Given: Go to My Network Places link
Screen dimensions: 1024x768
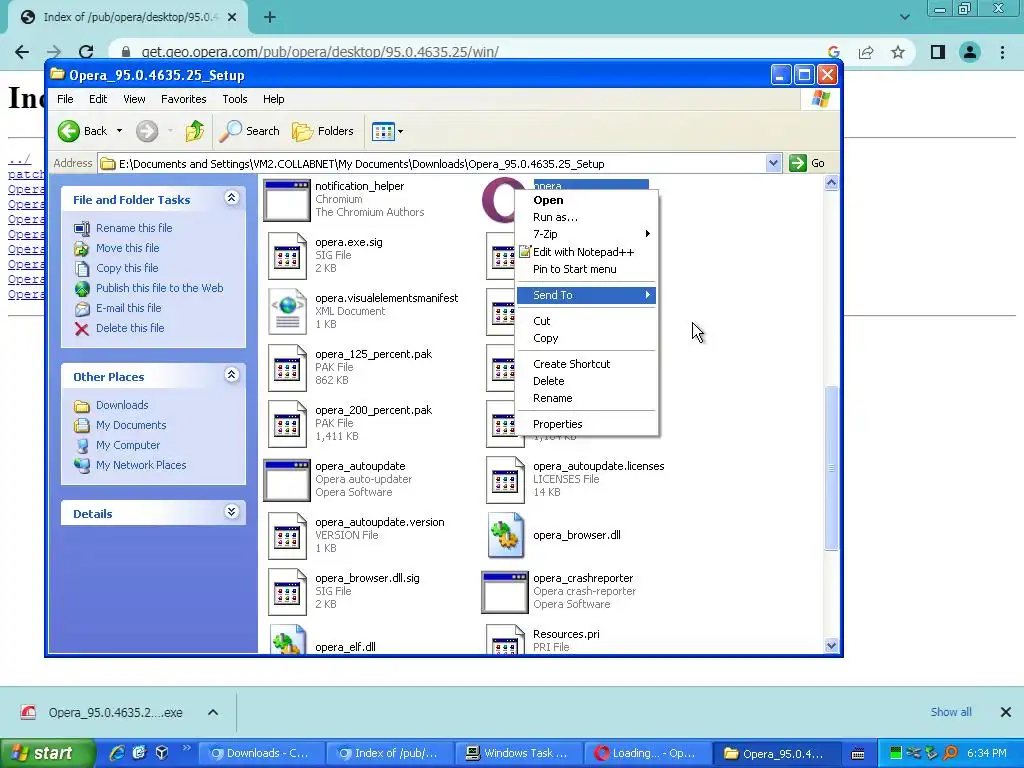Looking at the screenshot, I should [x=140, y=466].
